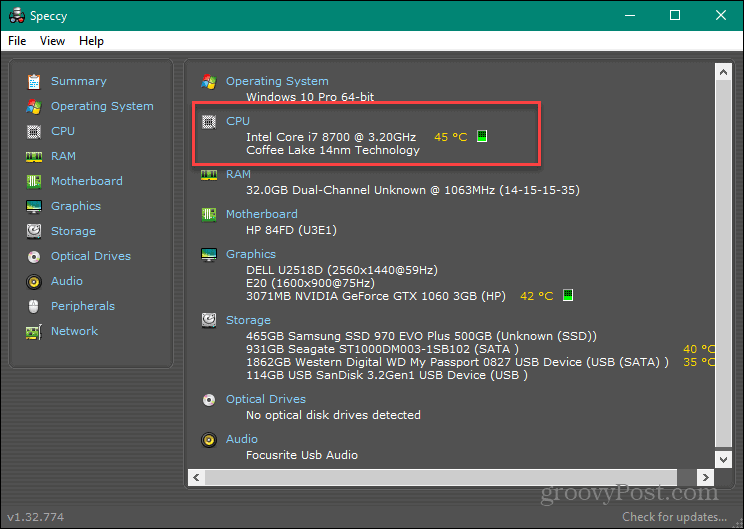
Task: Select Optical Drives in the sidebar
Action: 91,256
